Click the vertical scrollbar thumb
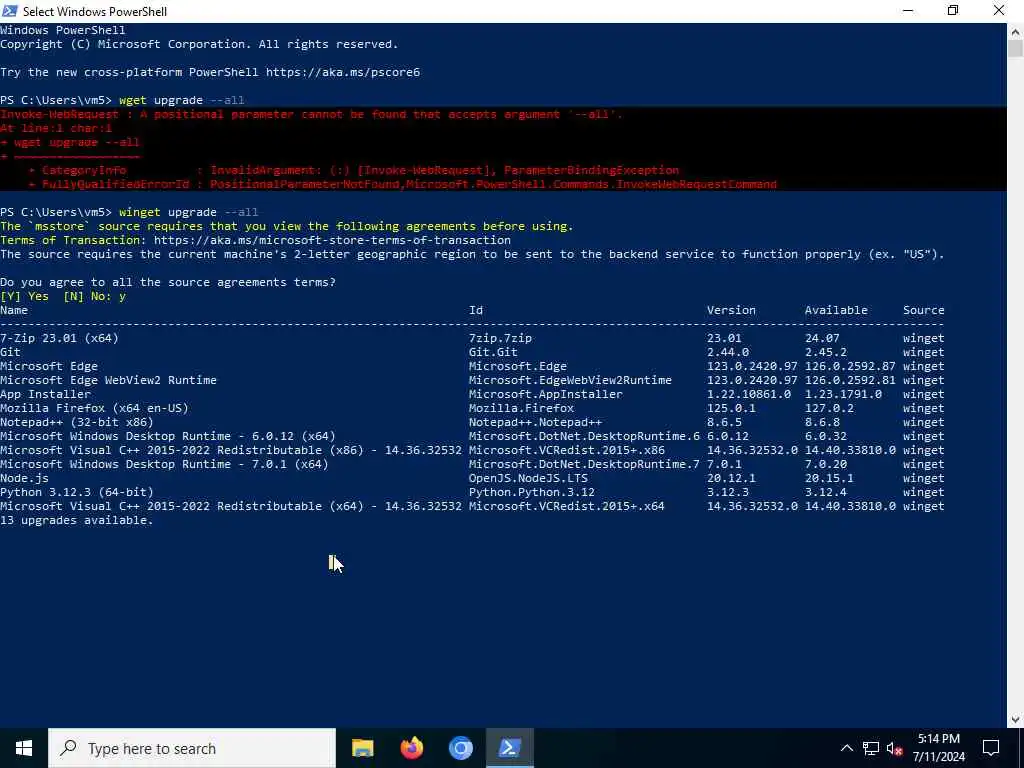Image resolution: width=1024 pixels, height=768 pixels. pyautogui.click(x=1015, y=49)
